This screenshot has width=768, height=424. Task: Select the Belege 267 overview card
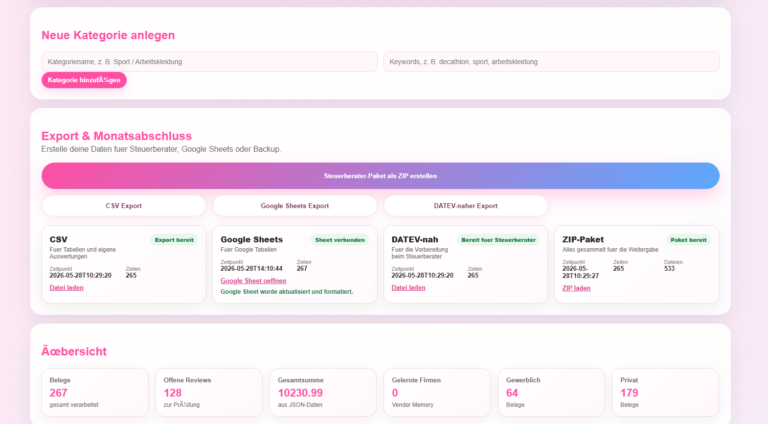point(95,393)
